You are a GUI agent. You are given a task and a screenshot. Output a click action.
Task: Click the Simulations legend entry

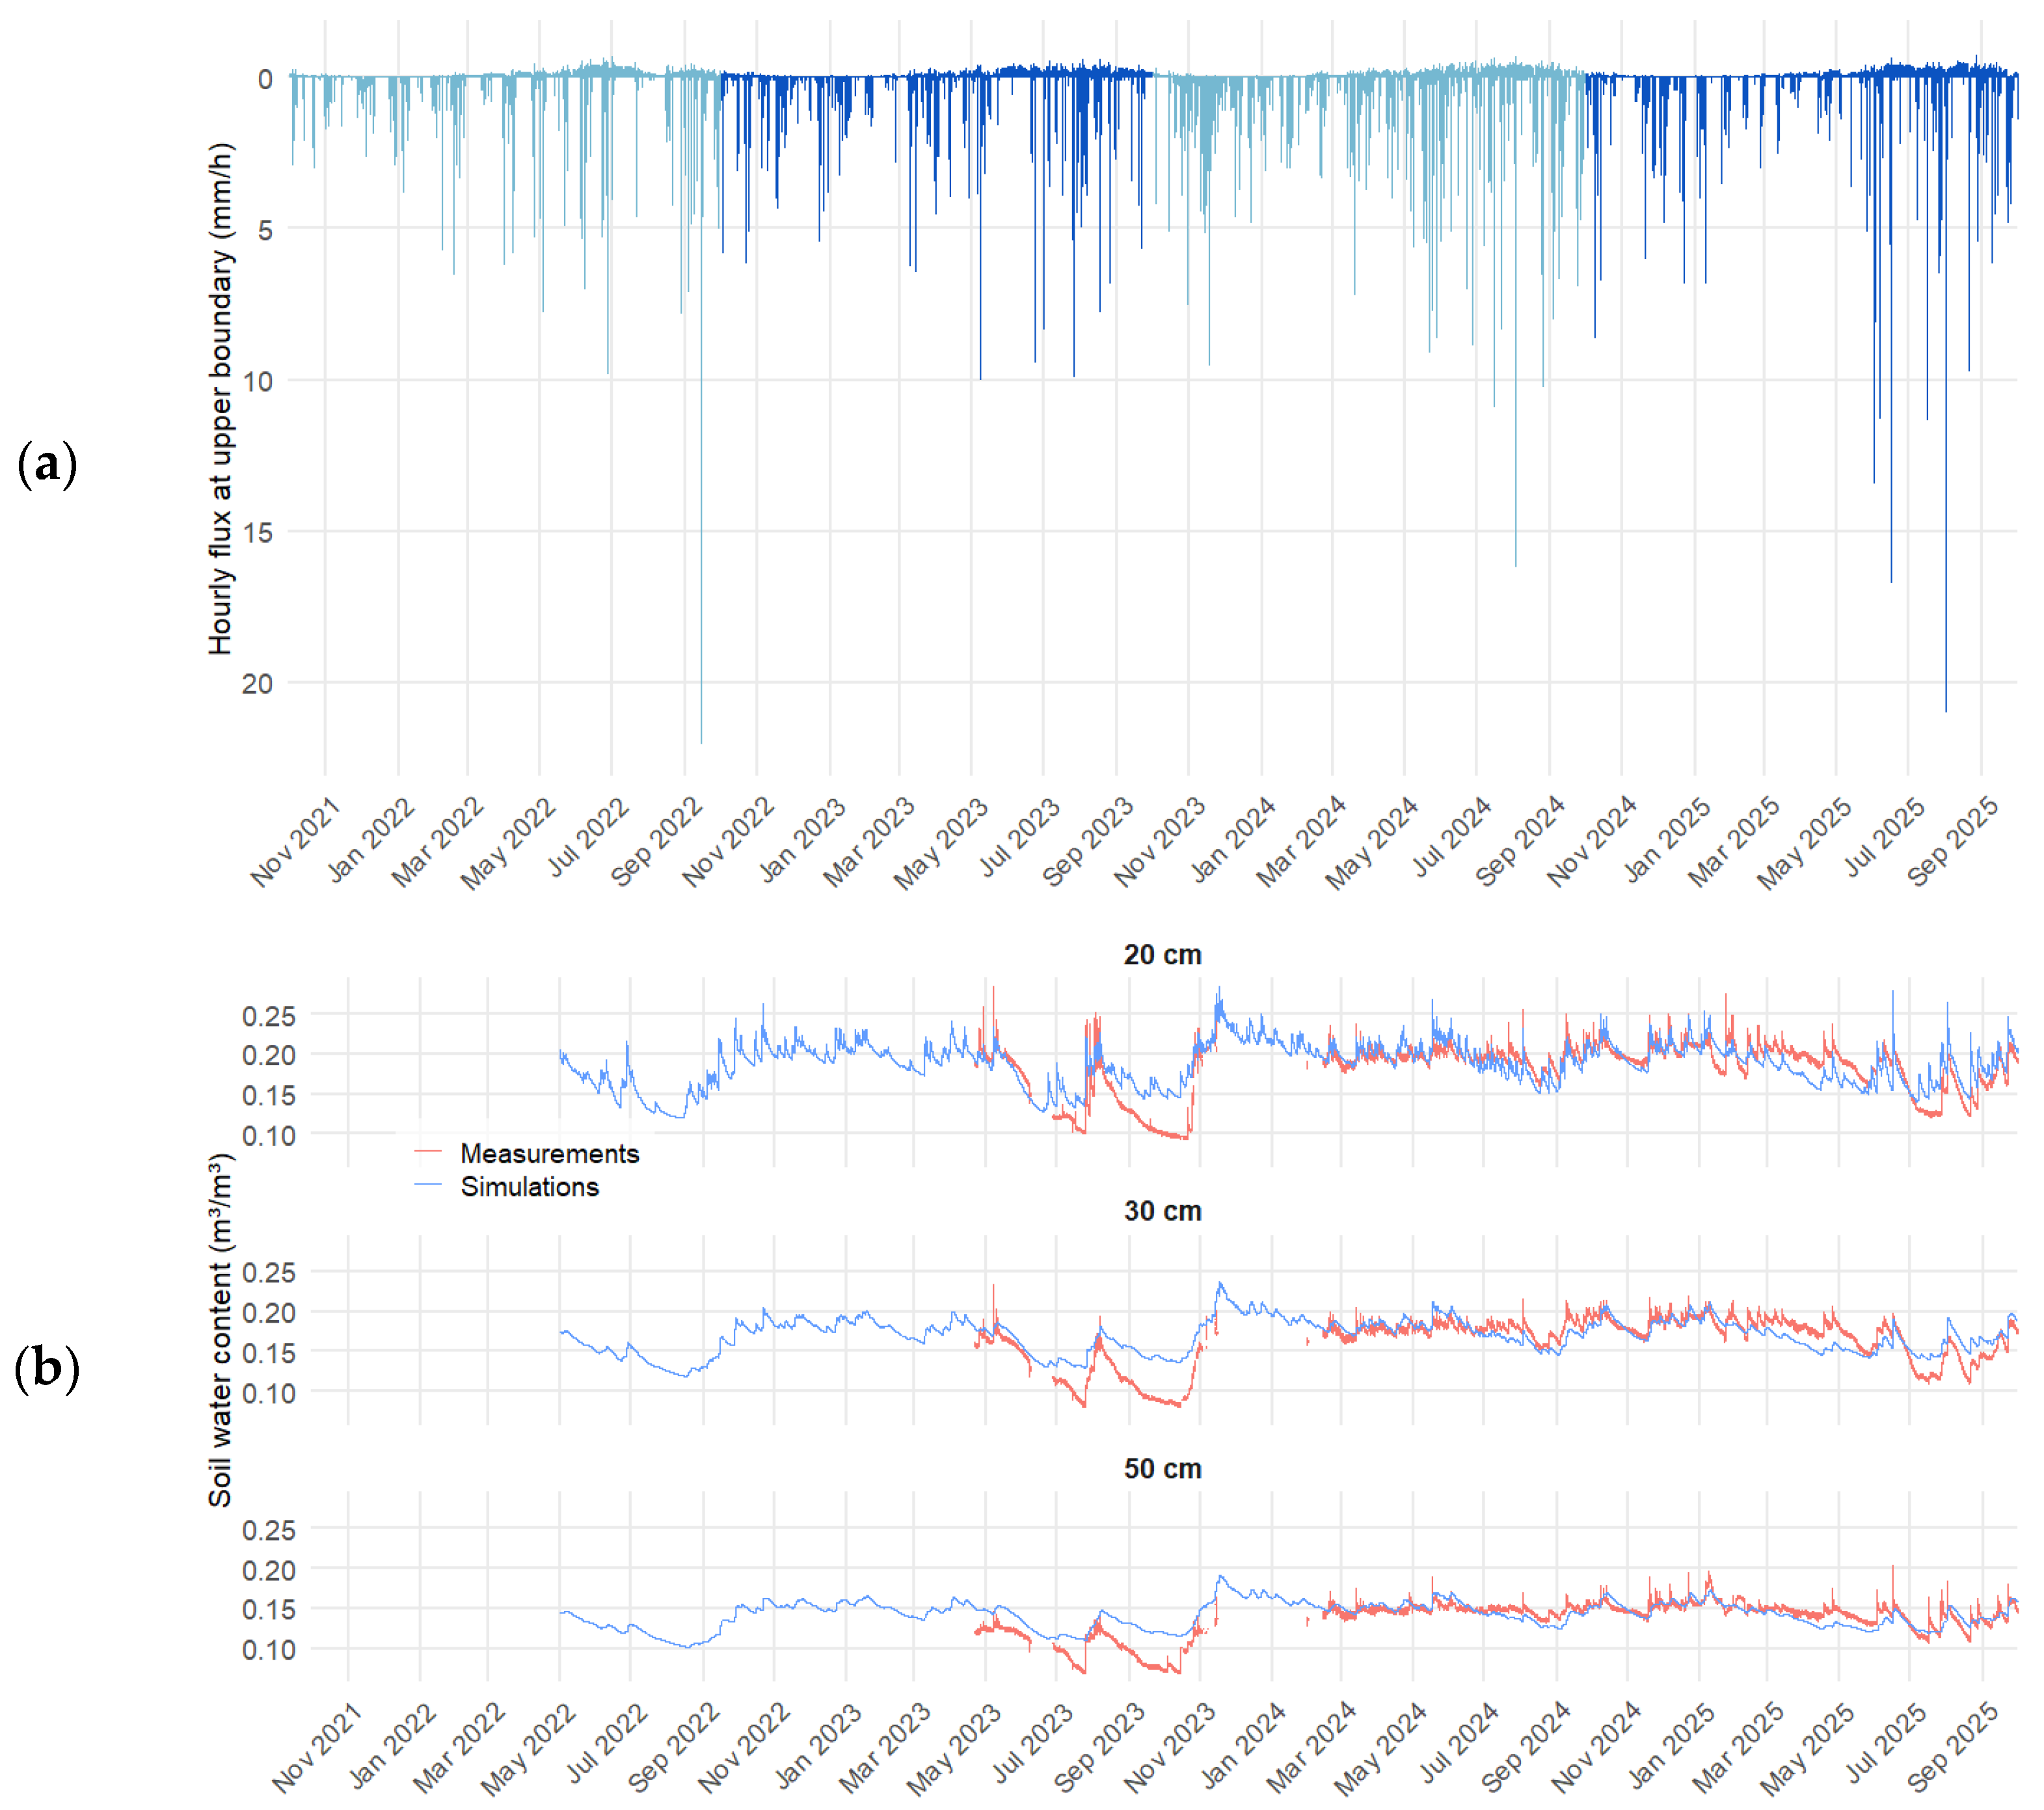pyautogui.click(x=529, y=1187)
